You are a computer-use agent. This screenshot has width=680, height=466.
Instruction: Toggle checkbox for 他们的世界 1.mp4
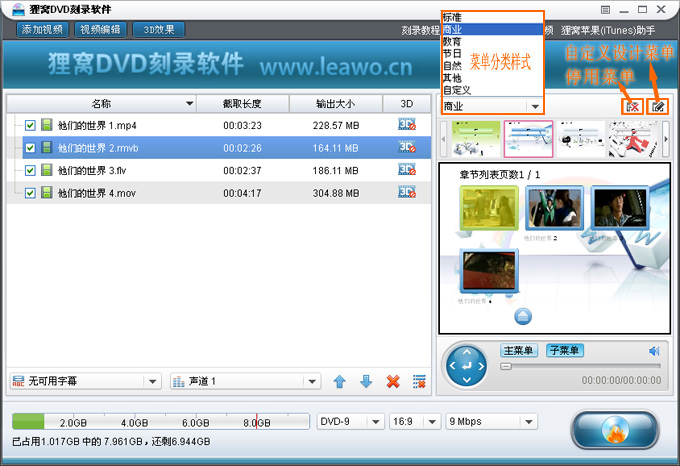pyautogui.click(x=30, y=125)
